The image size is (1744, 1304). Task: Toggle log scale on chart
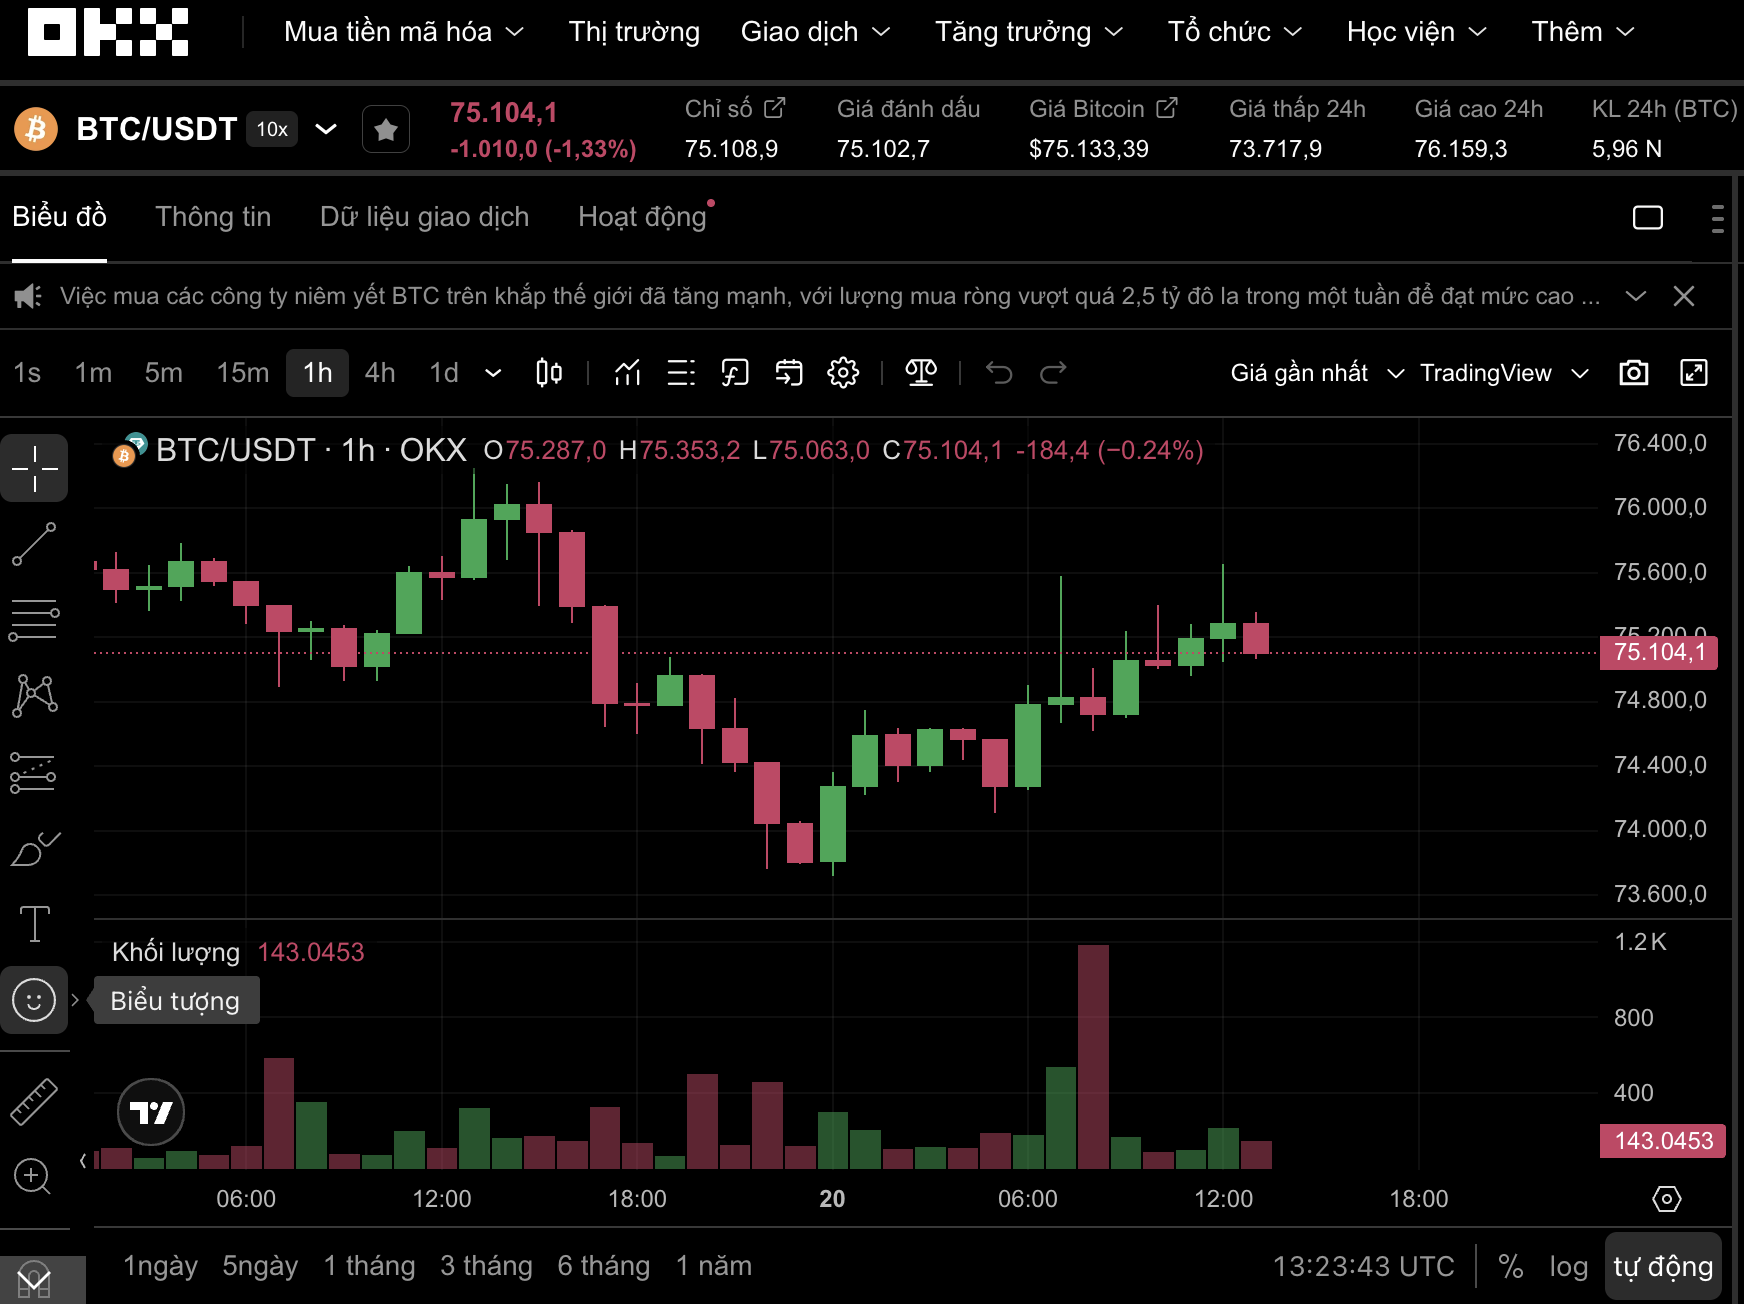click(x=1568, y=1266)
